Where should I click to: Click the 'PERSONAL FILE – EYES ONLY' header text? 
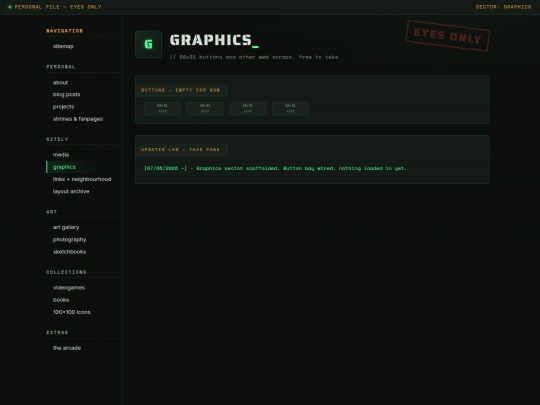[x=58, y=7]
